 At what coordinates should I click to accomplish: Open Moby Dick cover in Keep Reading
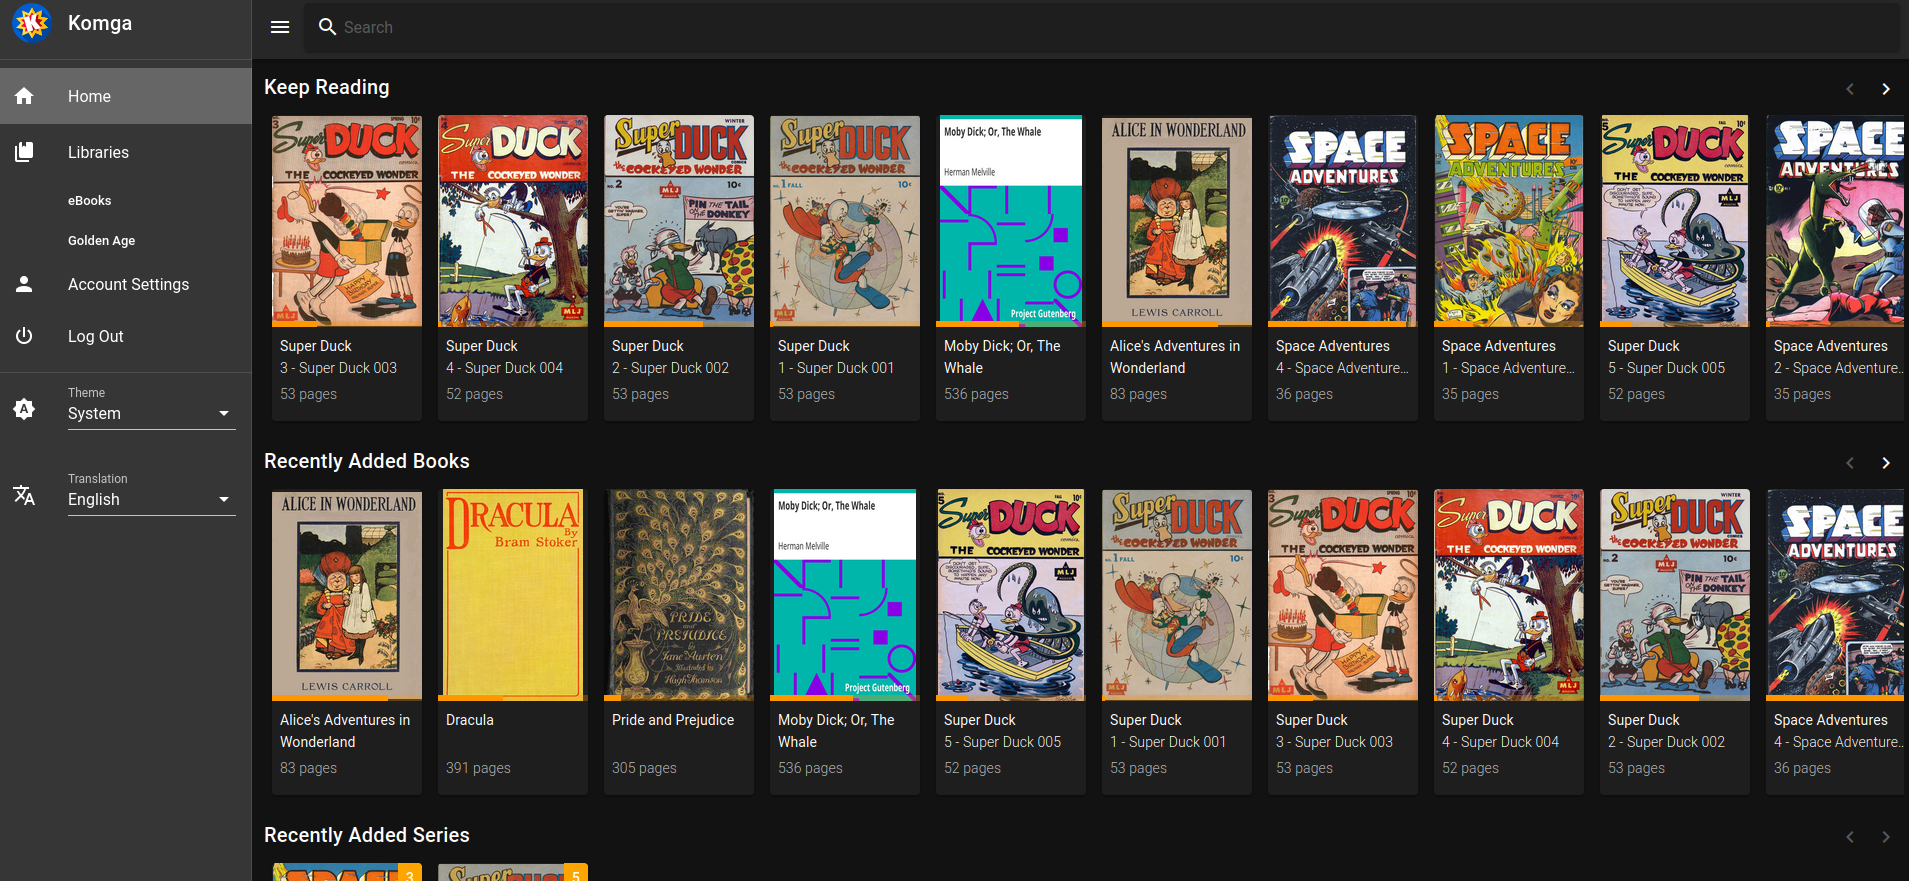[1010, 221]
